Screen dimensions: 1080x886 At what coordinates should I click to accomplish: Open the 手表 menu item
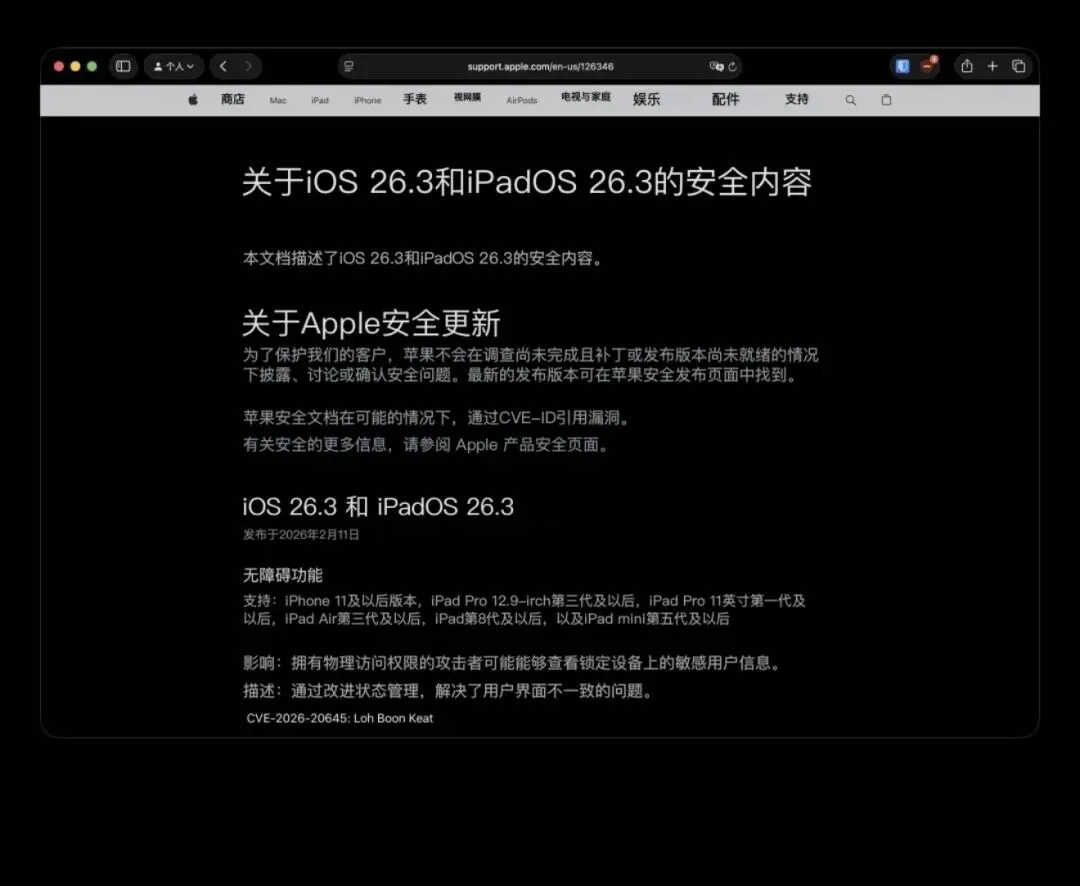pyautogui.click(x=415, y=99)
